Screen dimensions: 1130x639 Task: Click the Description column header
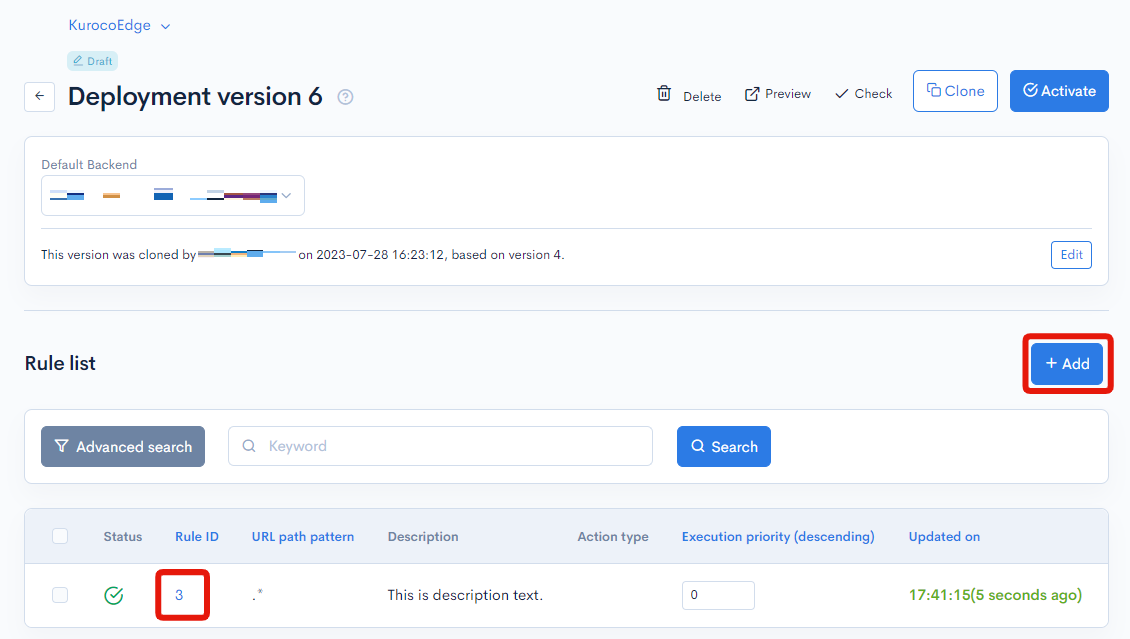pos(423,537)
